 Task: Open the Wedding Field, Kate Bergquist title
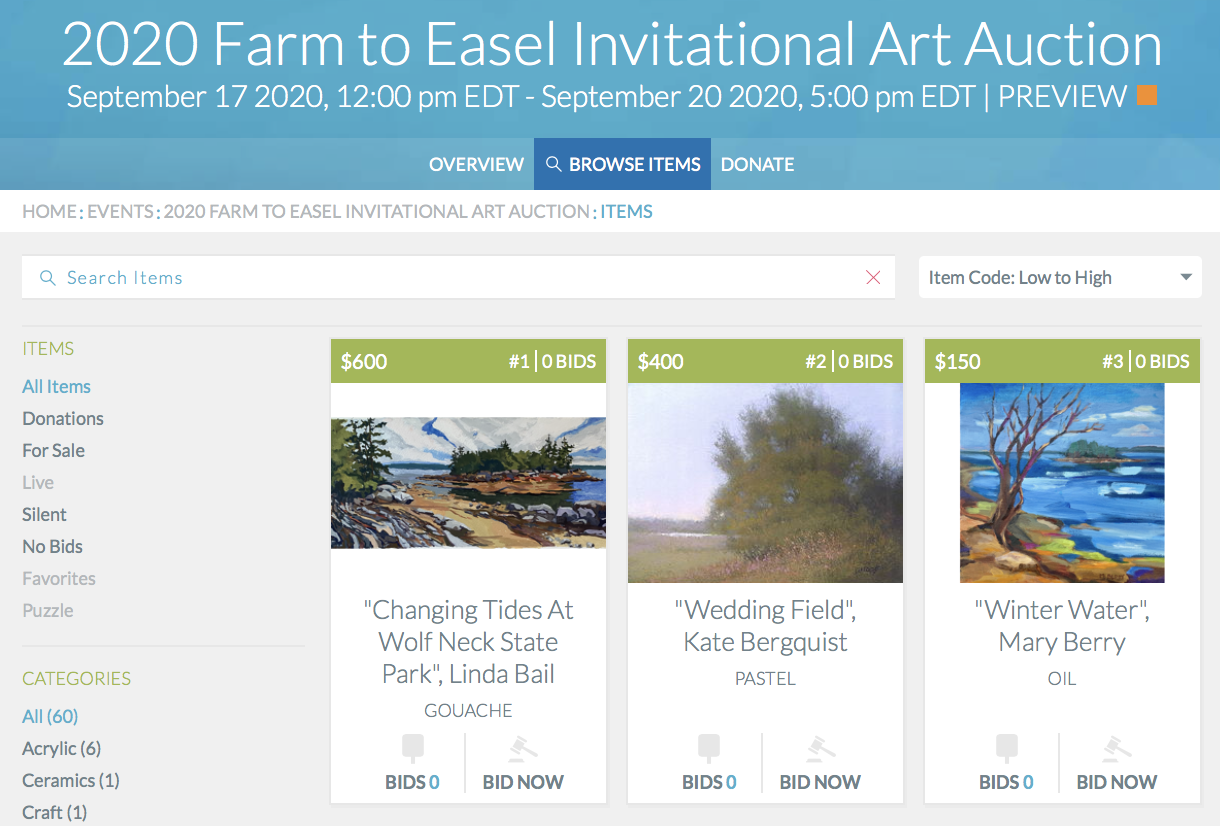click(x=765, y=626)
